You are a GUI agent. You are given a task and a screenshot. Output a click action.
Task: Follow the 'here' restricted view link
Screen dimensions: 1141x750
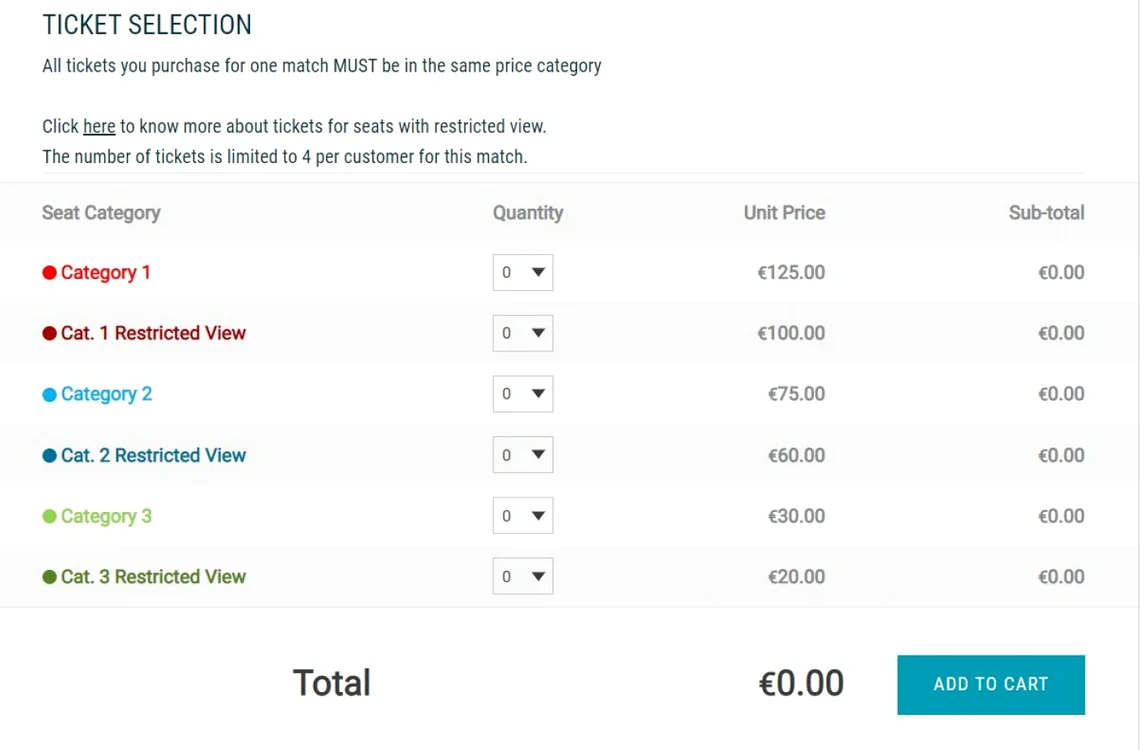pos(99,127)
